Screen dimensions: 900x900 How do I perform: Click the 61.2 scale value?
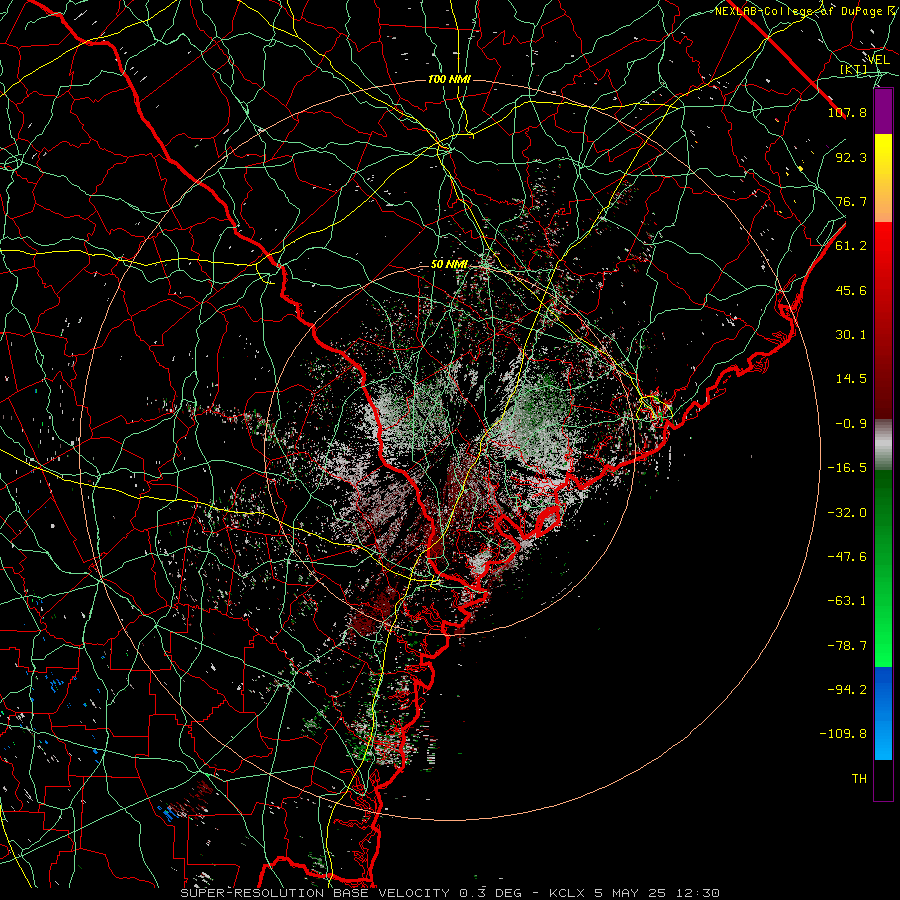[x=851, y=246]
